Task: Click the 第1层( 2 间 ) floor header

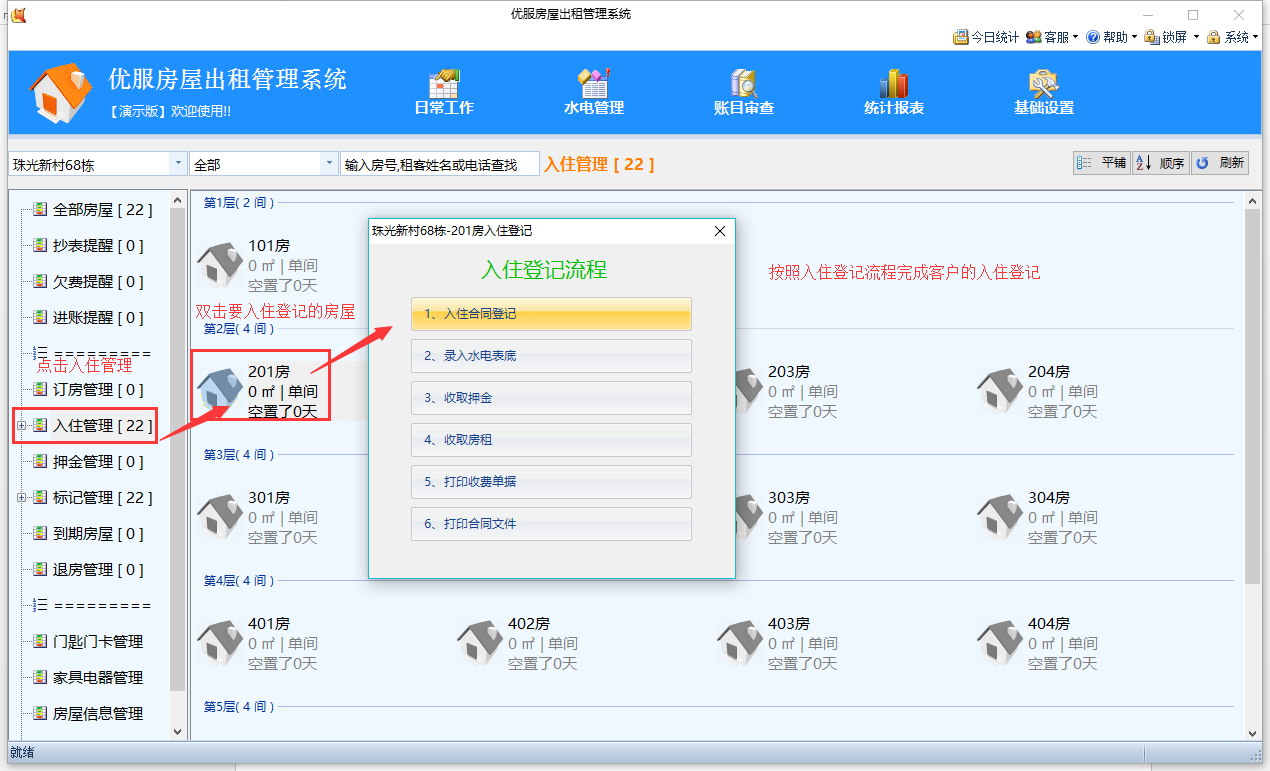Action: pyautogui.click(x=239, y=203)
